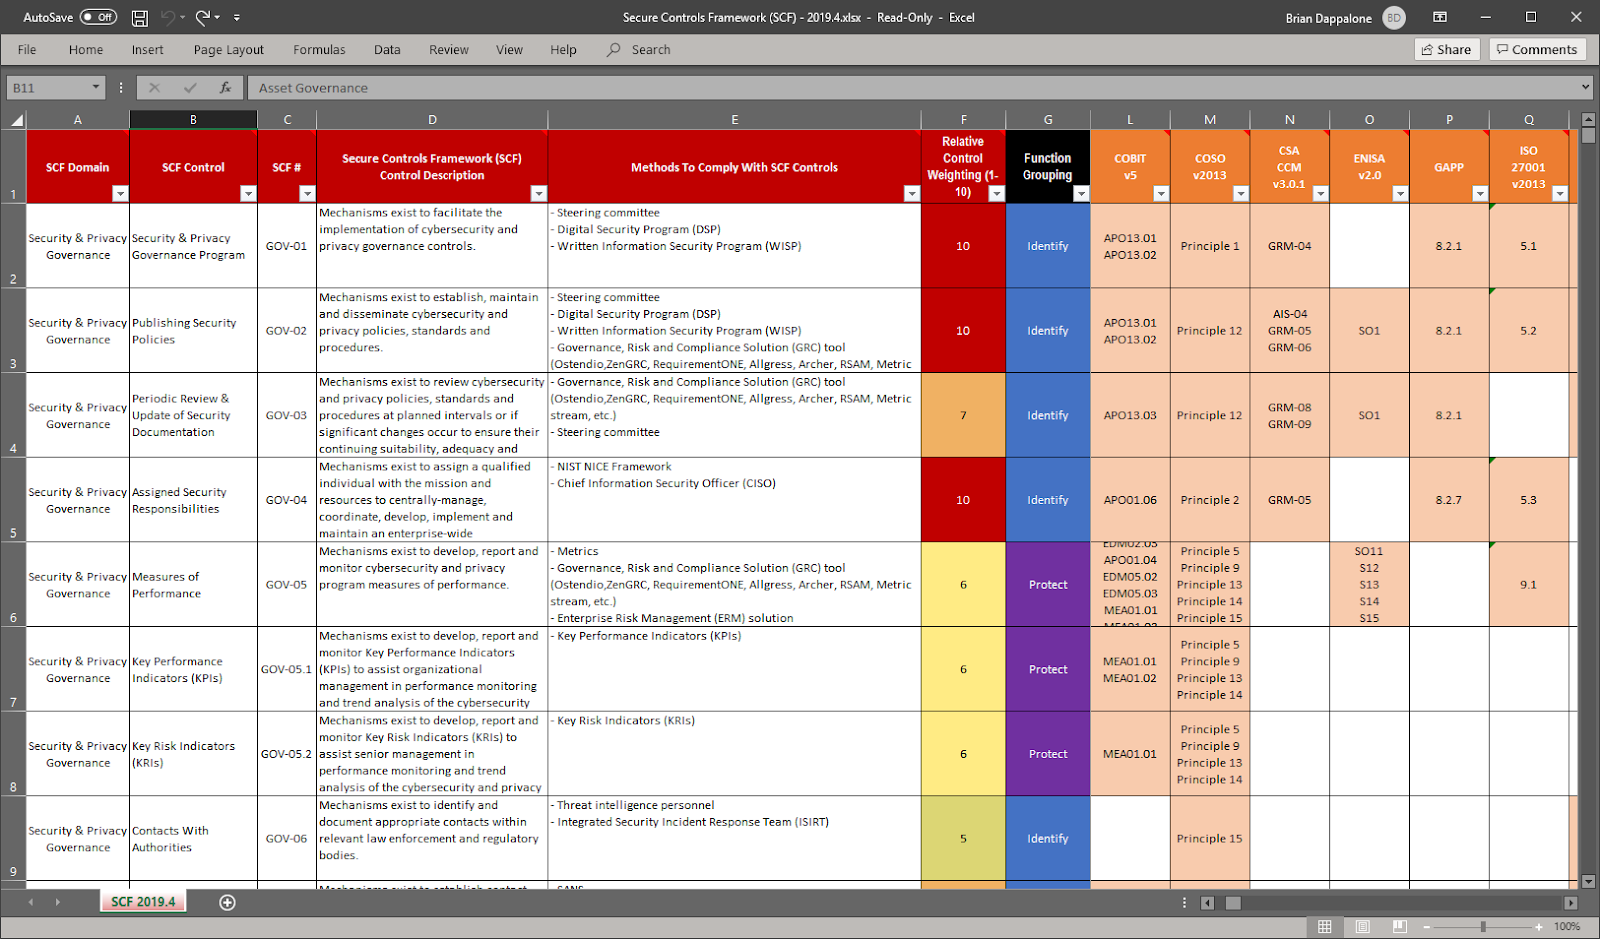Open SCF Domain filter dropdown

click(120, 194)
